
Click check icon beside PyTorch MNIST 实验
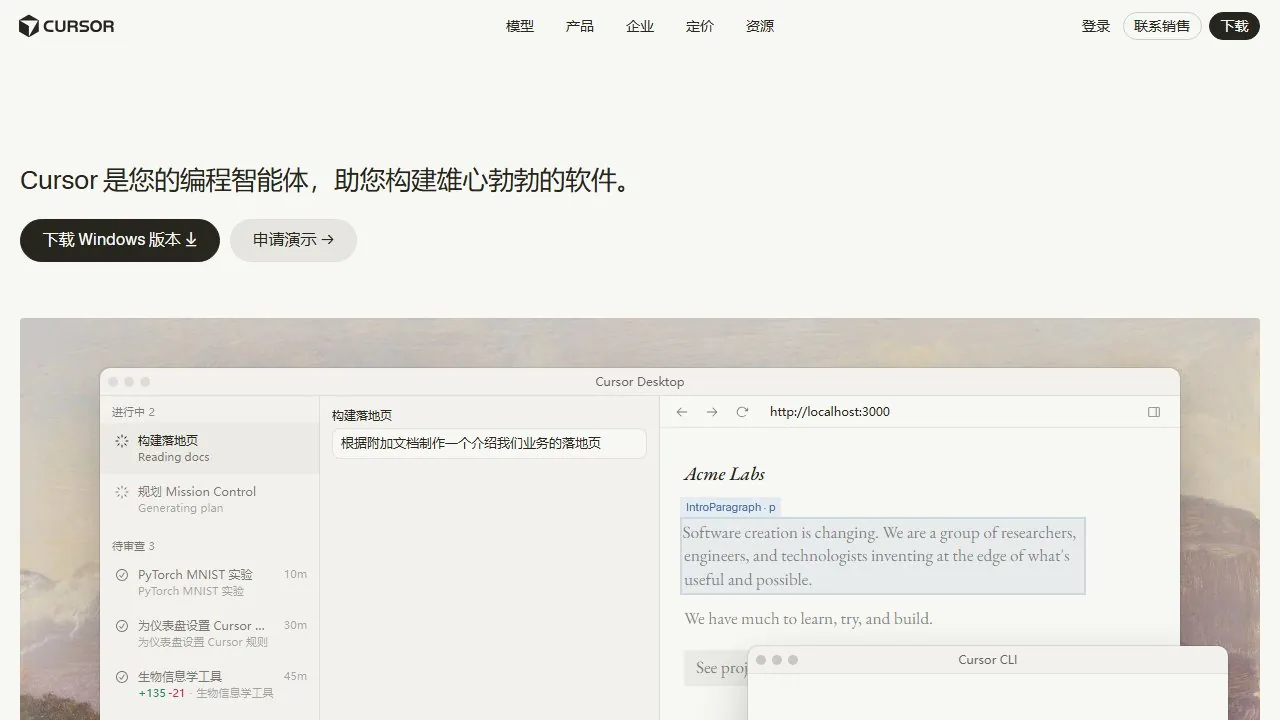click(x=122, y=575)
